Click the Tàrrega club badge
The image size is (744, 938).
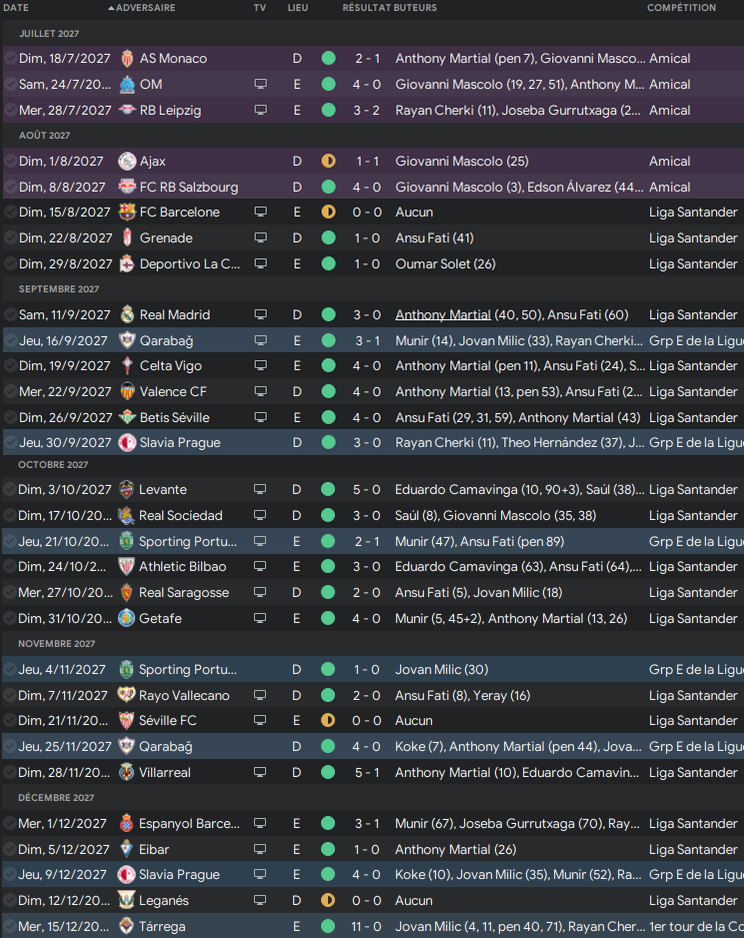126,926
